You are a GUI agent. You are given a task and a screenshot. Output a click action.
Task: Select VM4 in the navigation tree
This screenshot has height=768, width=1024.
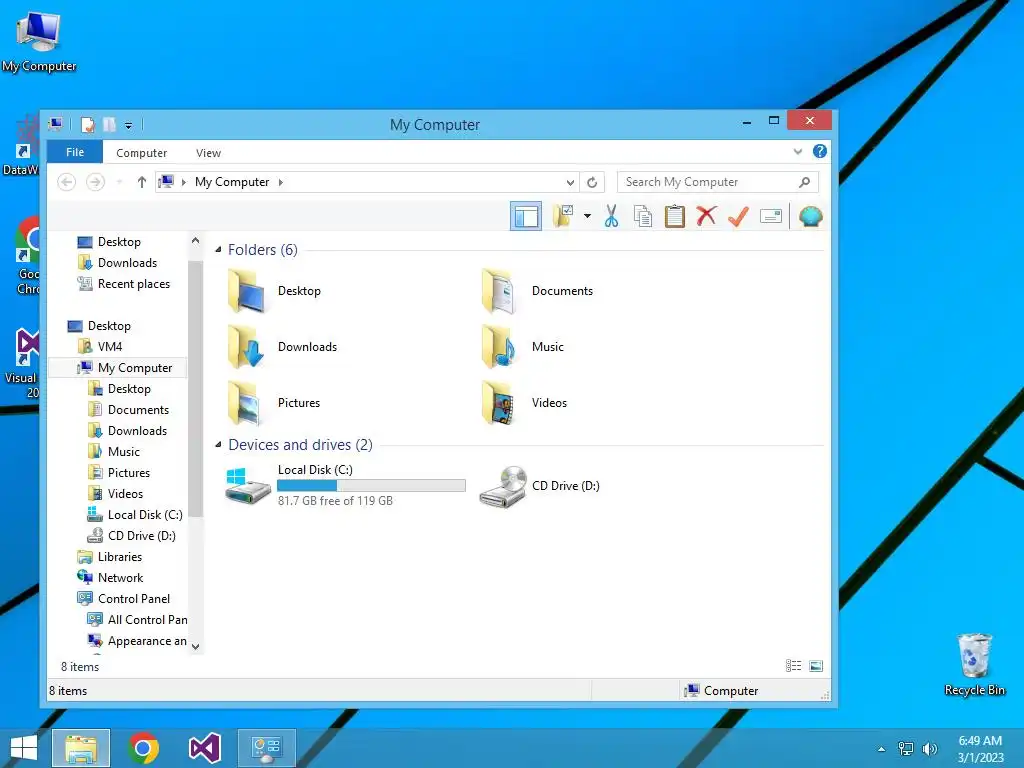(100, 346)
